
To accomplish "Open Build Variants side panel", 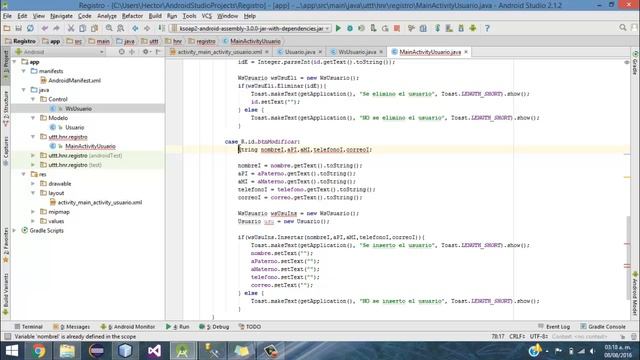I will click(6, 293).
